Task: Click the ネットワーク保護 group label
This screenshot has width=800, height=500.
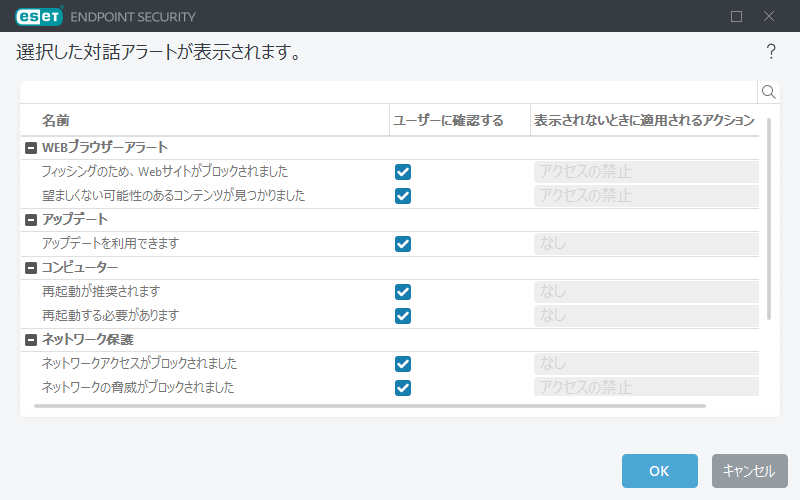Action: click(88, 339)
